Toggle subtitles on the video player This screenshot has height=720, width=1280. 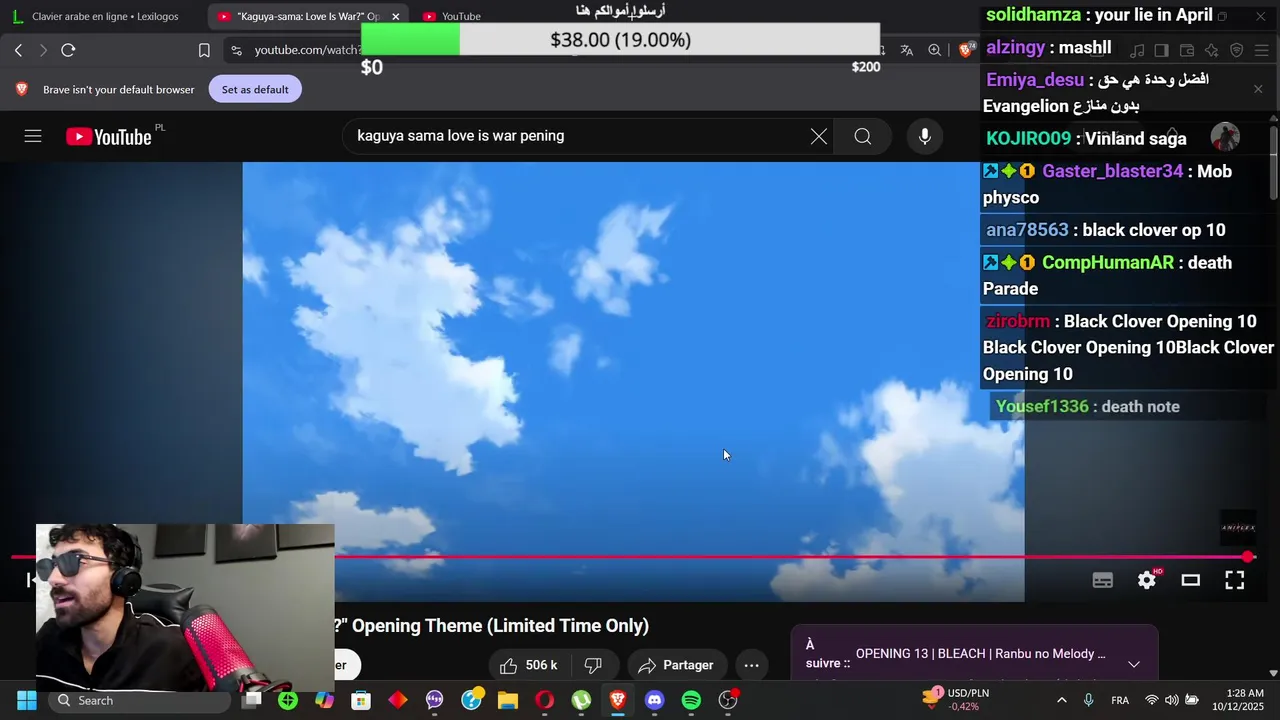click(1103, 580)
